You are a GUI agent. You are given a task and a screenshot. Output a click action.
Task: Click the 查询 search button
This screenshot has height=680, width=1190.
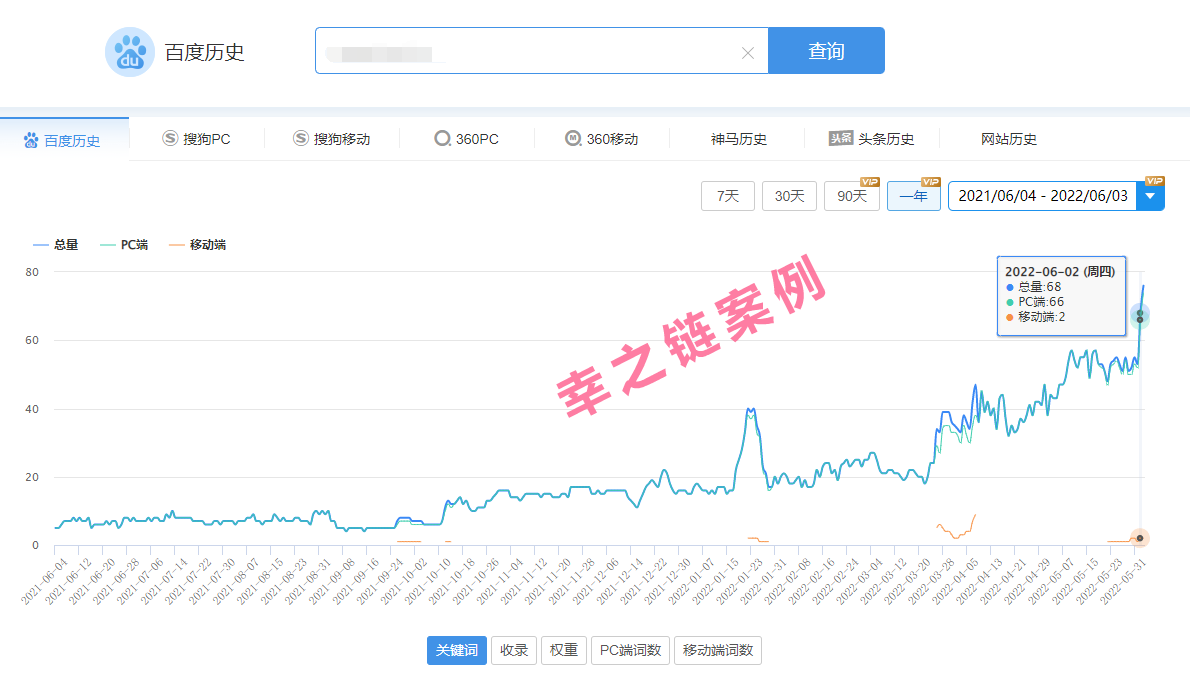coord(826,51)
